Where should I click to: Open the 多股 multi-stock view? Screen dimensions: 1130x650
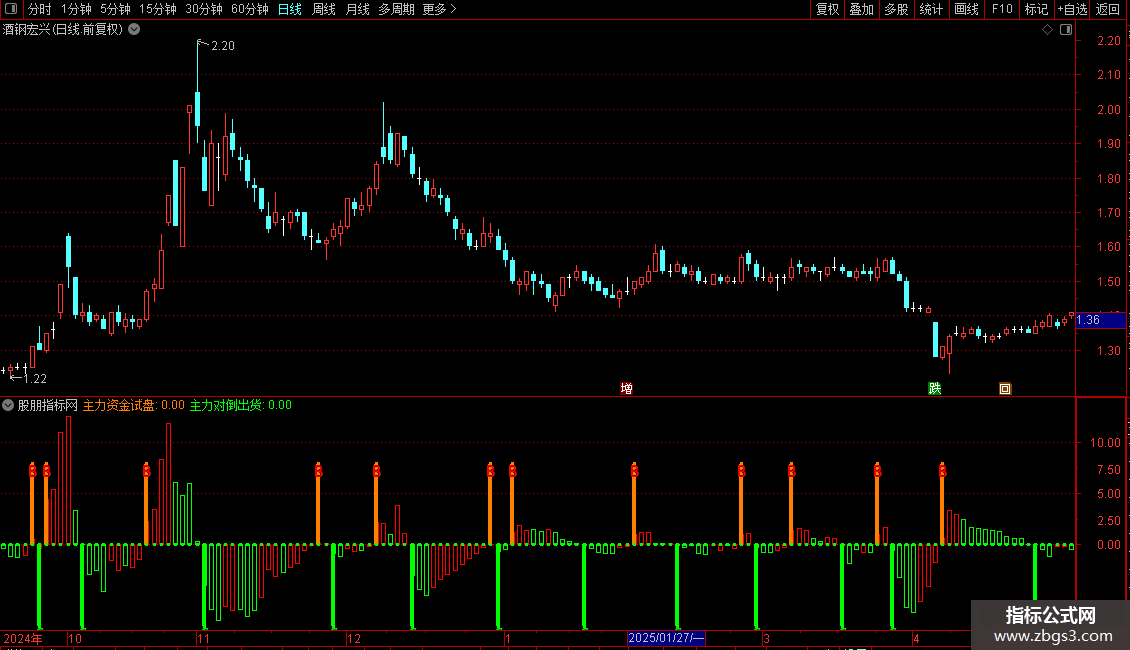897,9
